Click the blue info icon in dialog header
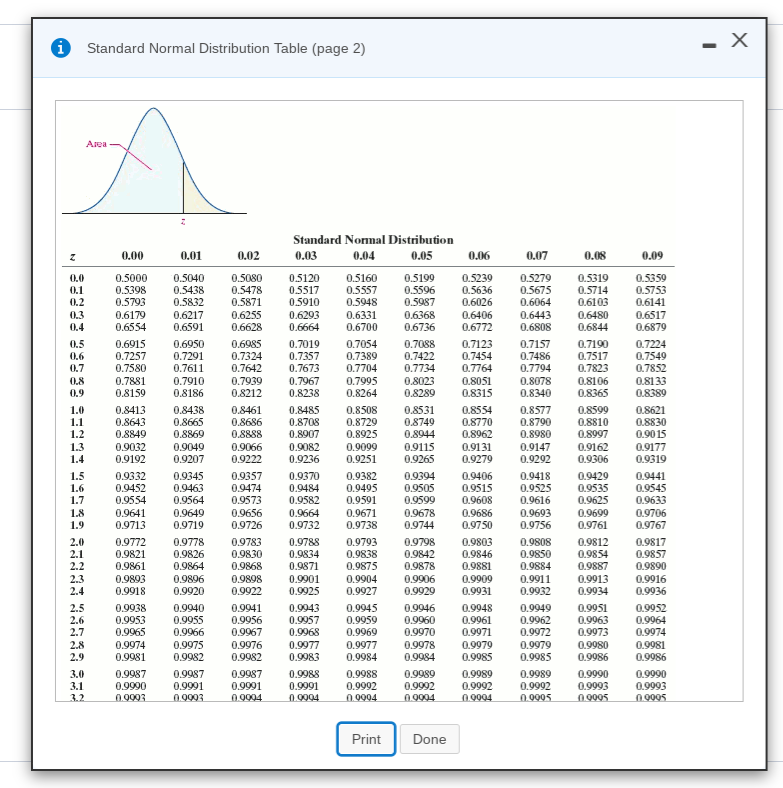This screenshot has width=783, height=788. coord(61,48)
